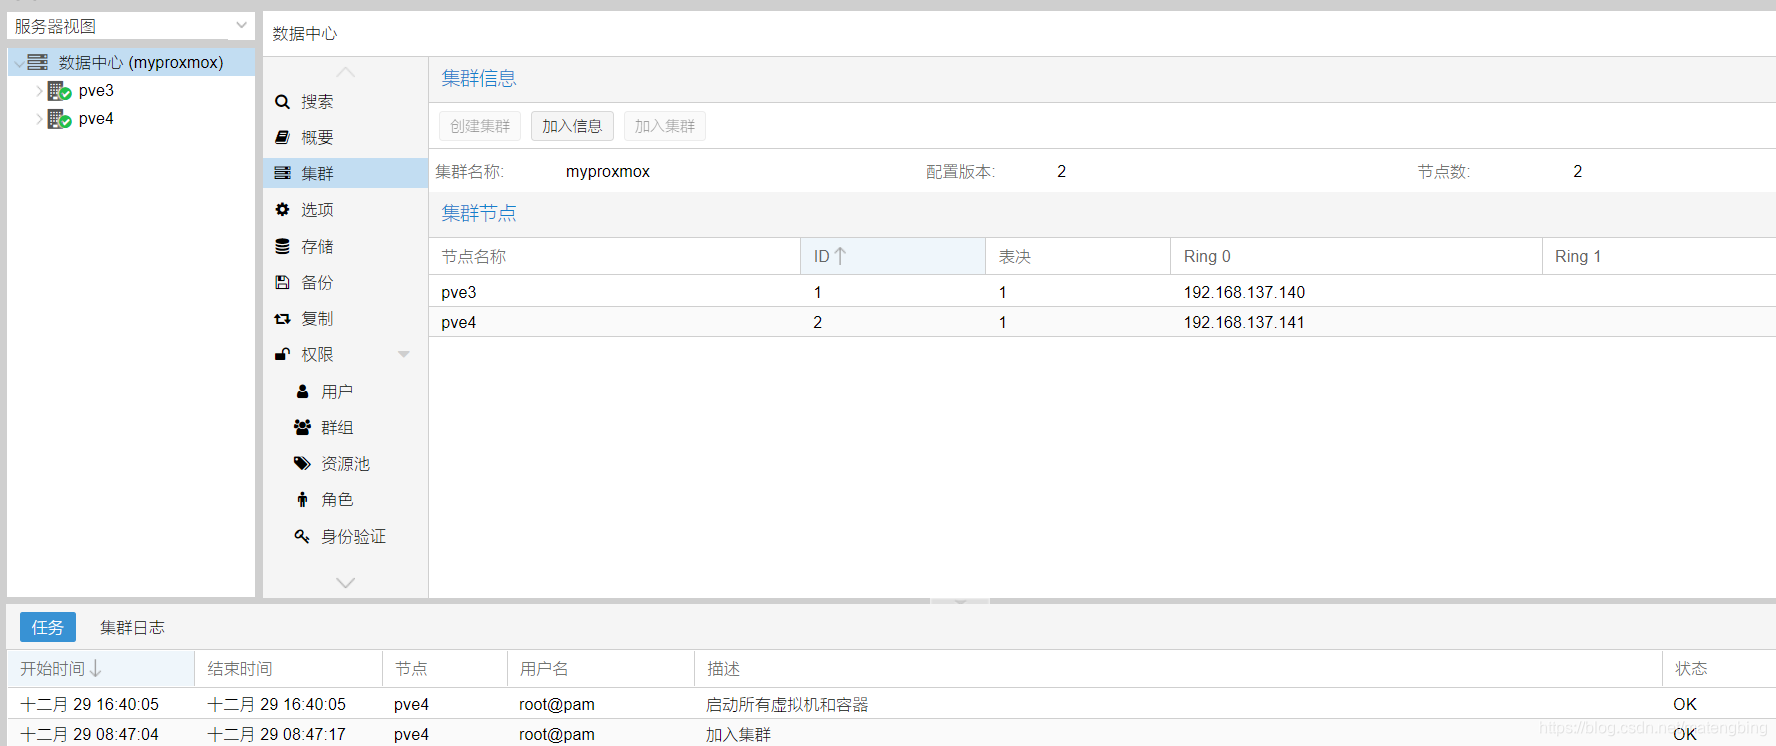Open the 备份 menu entry
Screen dimensions: 1776x746
point(346,283)
